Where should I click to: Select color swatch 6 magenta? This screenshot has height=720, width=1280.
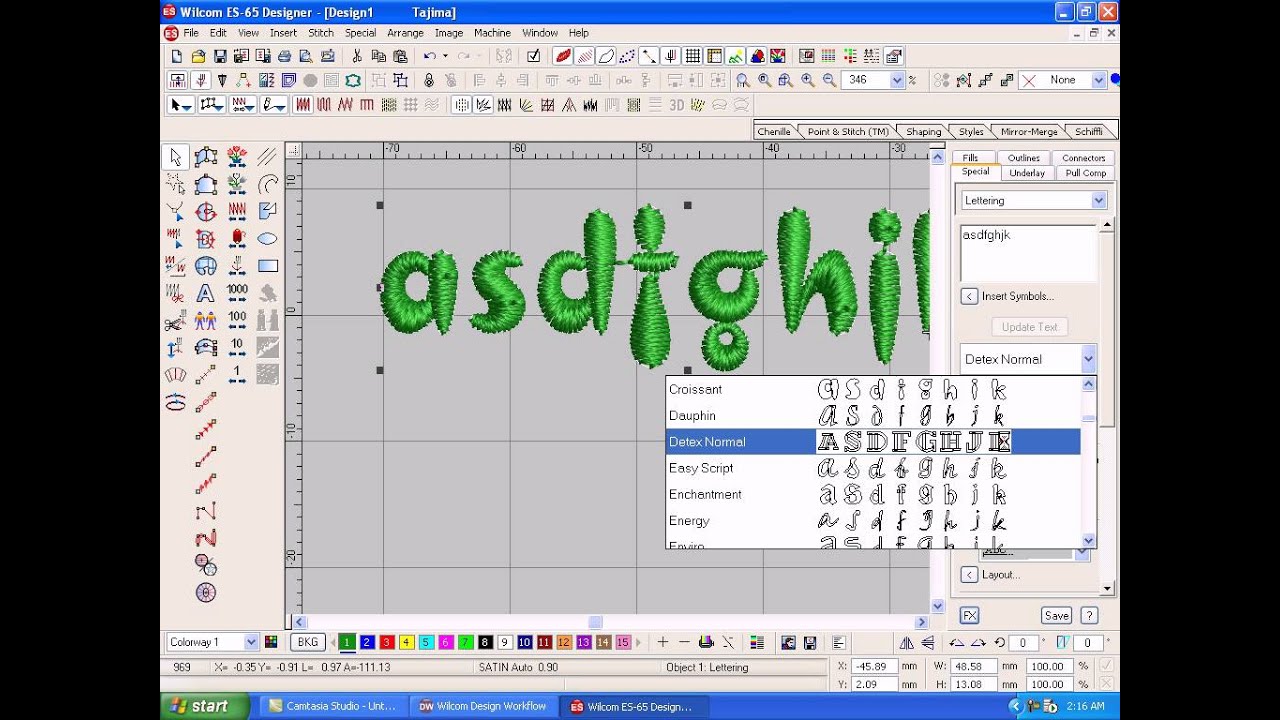pos(446,642)
